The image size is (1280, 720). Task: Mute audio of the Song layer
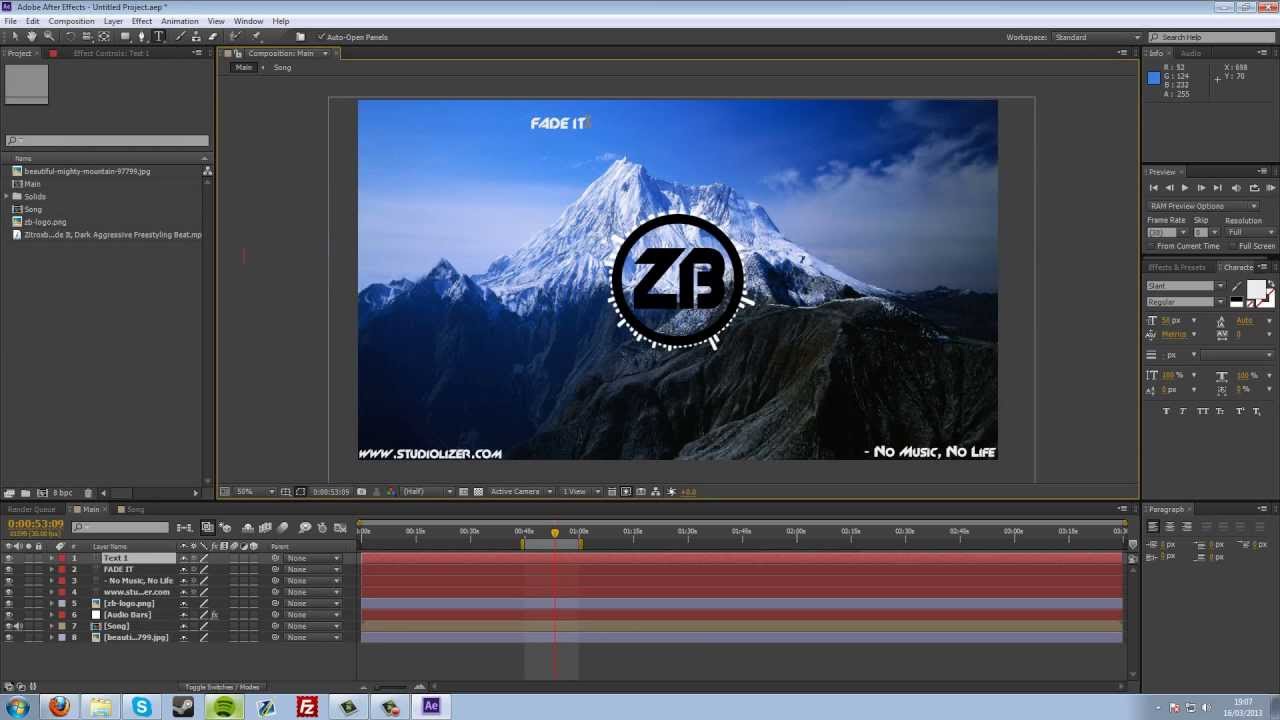pos(18,626)
